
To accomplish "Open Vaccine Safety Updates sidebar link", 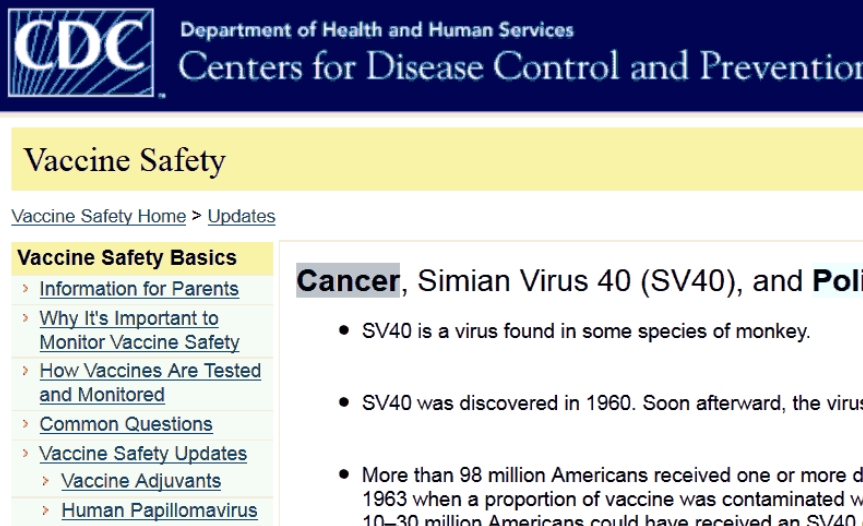I will tap(143, 453).
